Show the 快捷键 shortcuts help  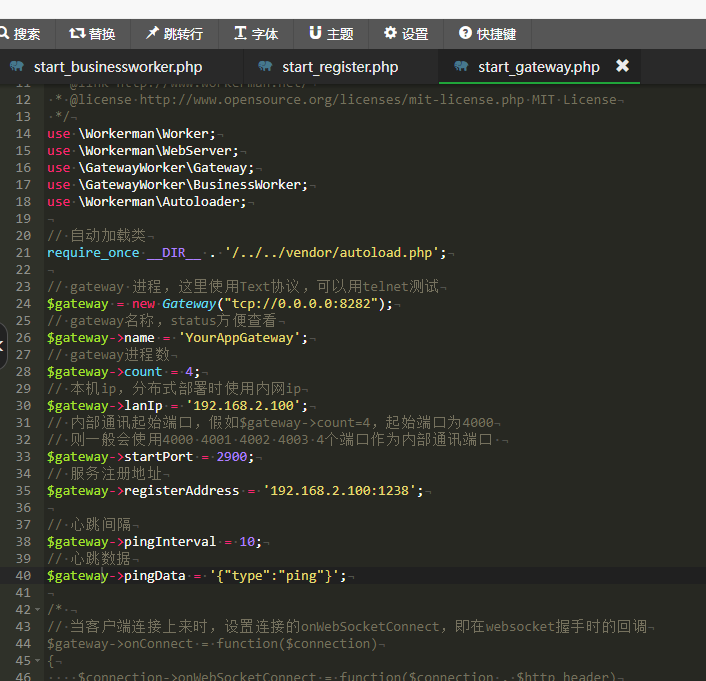click(487, 34)
